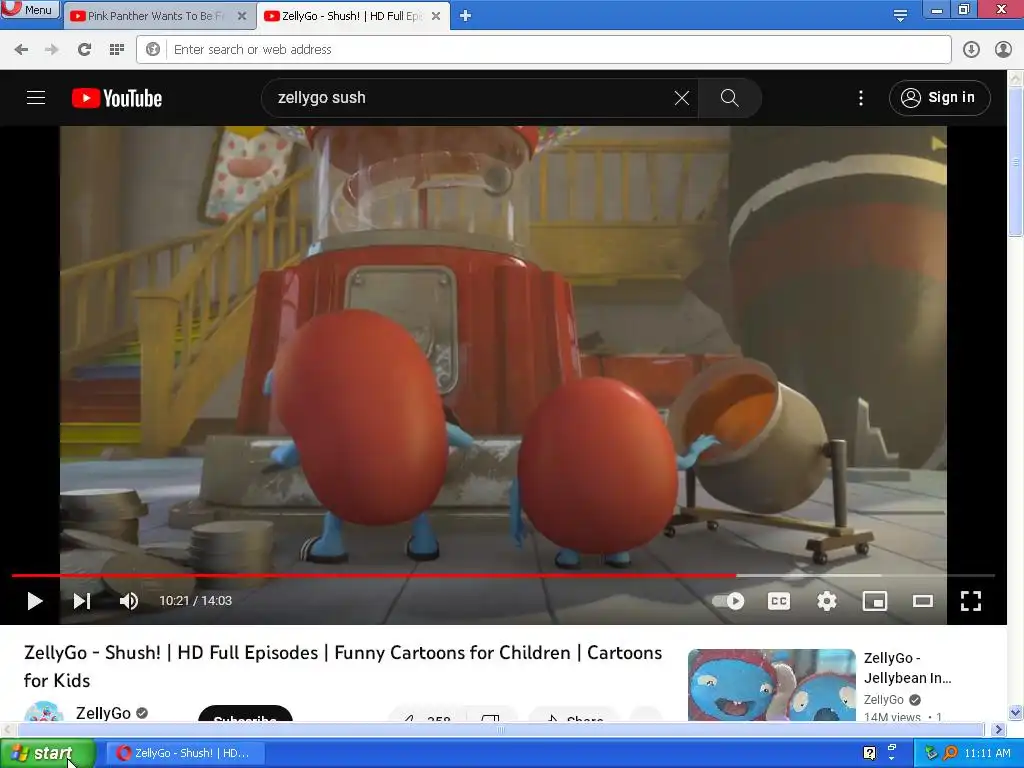
Task: Open the ZellyGo channel avatar
Action: click(44, 711)
